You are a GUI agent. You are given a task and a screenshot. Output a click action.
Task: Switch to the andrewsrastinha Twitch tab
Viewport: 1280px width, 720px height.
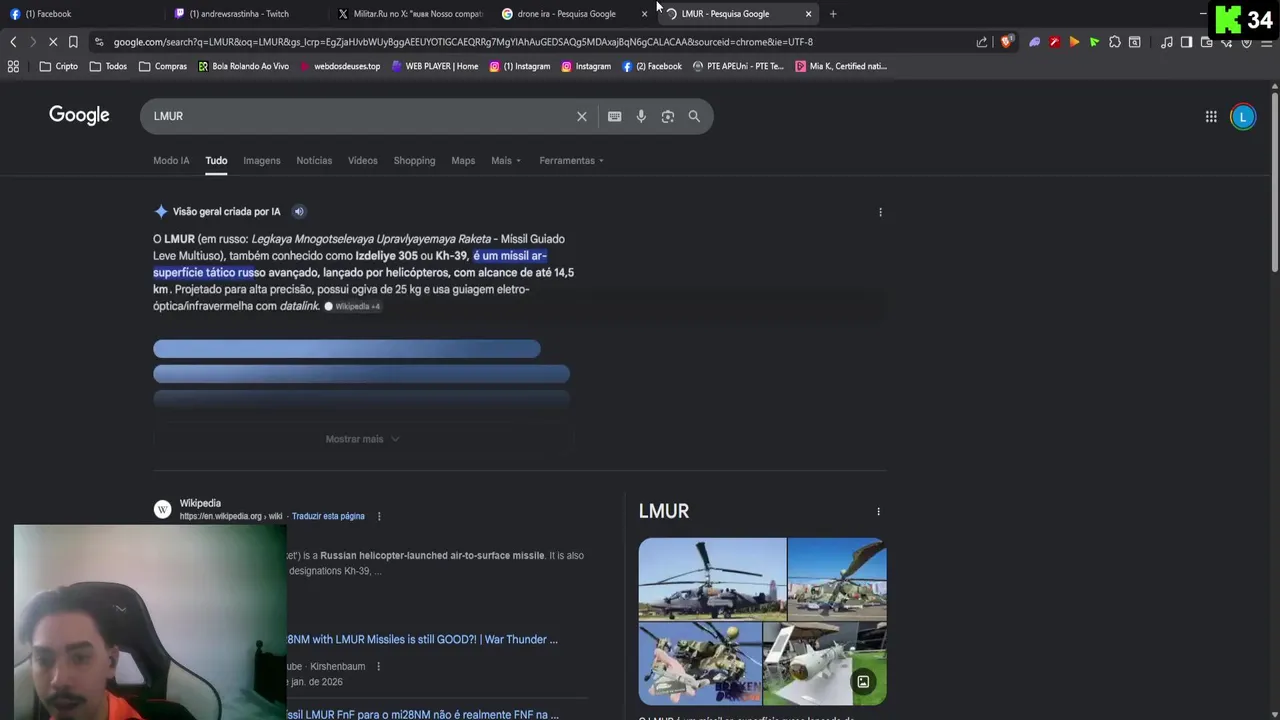coord(245,14)
